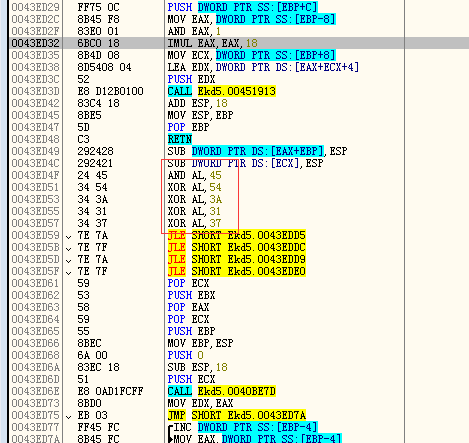Click hex bytes 83EC 18 of SUB ESP
This screenshot has height=443, width=469.
98,367
